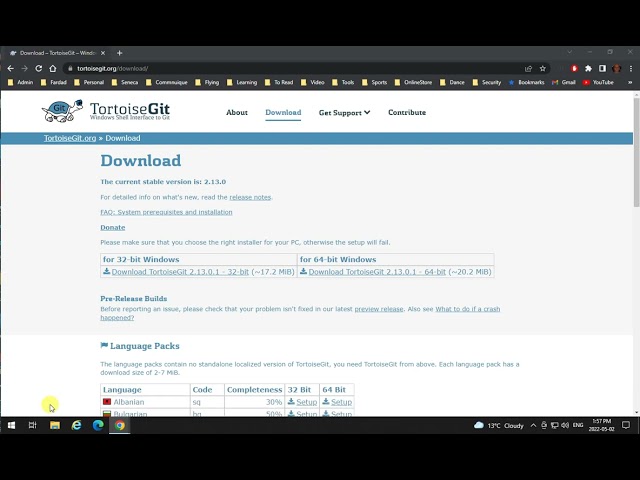Viewport: 640px width, 480px height.
Task: Open the Security bookmarks folder
Action: click(487, 82)
